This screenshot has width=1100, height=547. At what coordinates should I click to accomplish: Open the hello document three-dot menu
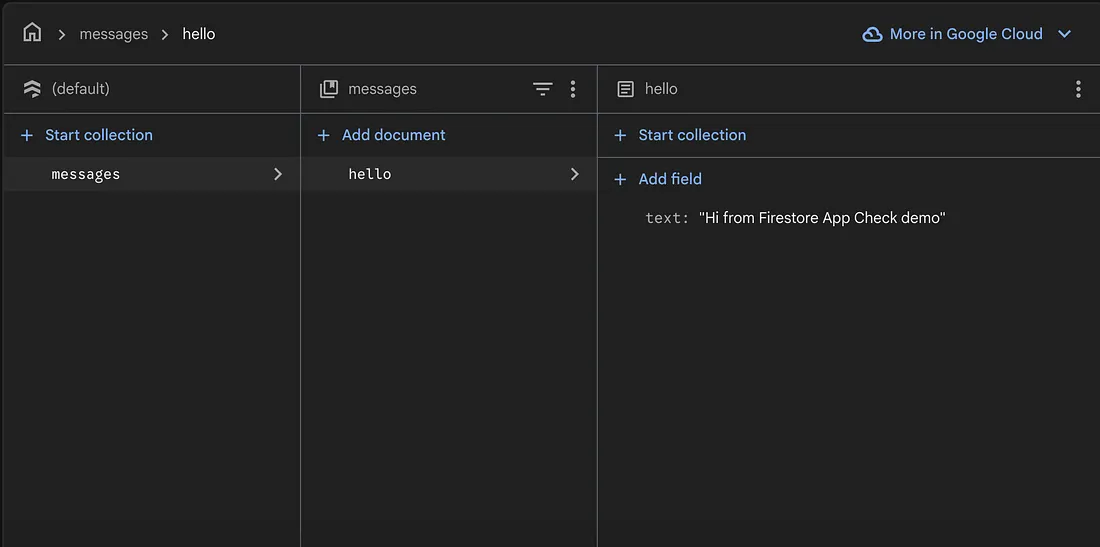1078,89
